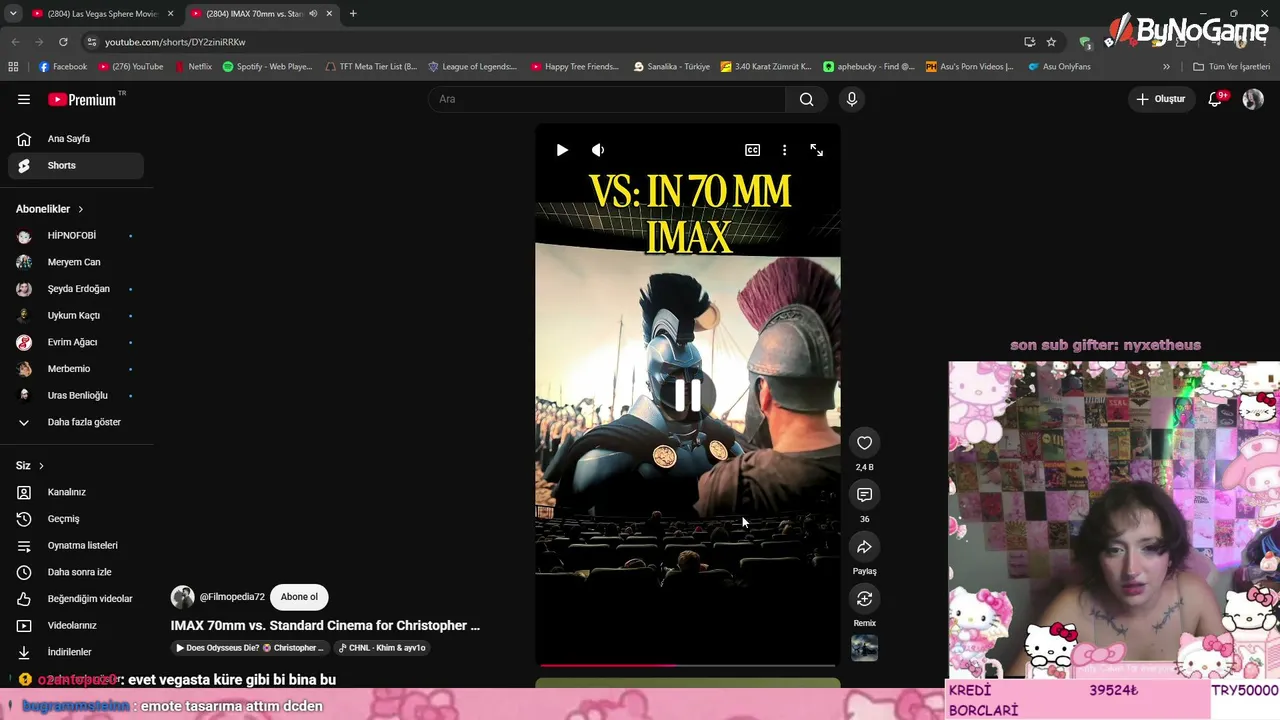The width and height of the screenshot is (1280, 720).
Task: Focus the Ara search field
Action: point(607,99)
